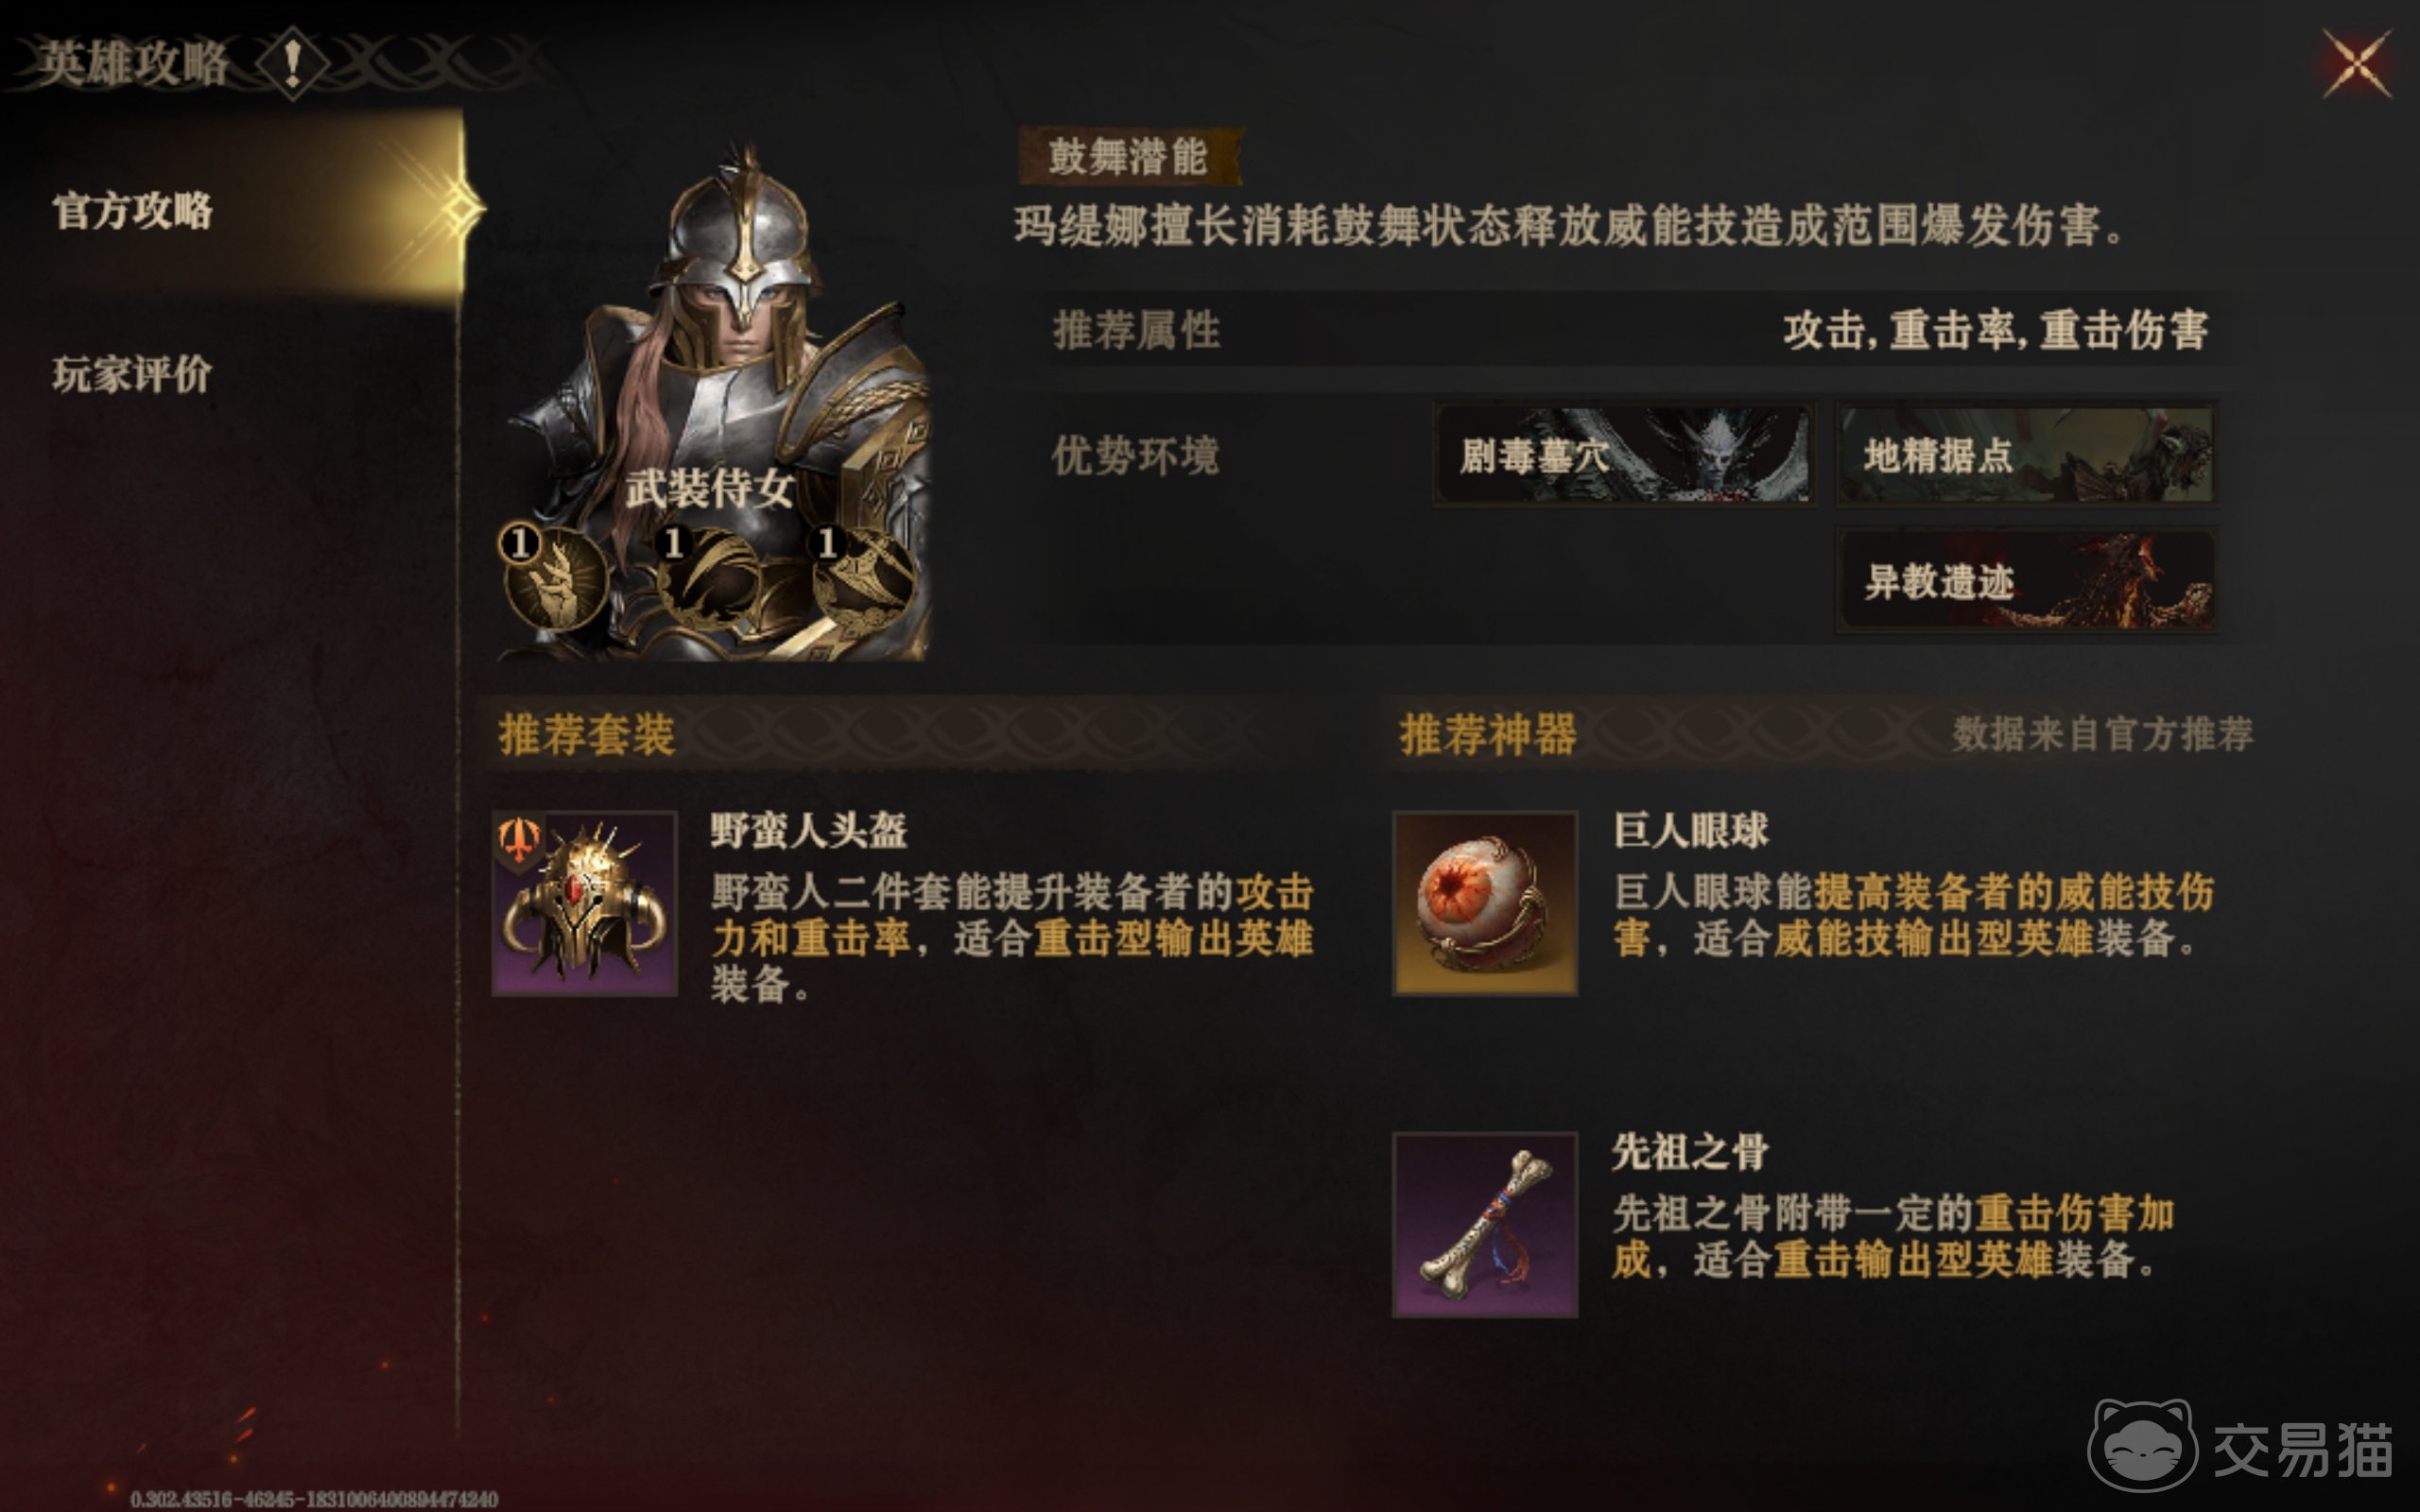Click the 推荐属性 attributes row
2420x1512 pixels.
click(x=1630, y=330)
